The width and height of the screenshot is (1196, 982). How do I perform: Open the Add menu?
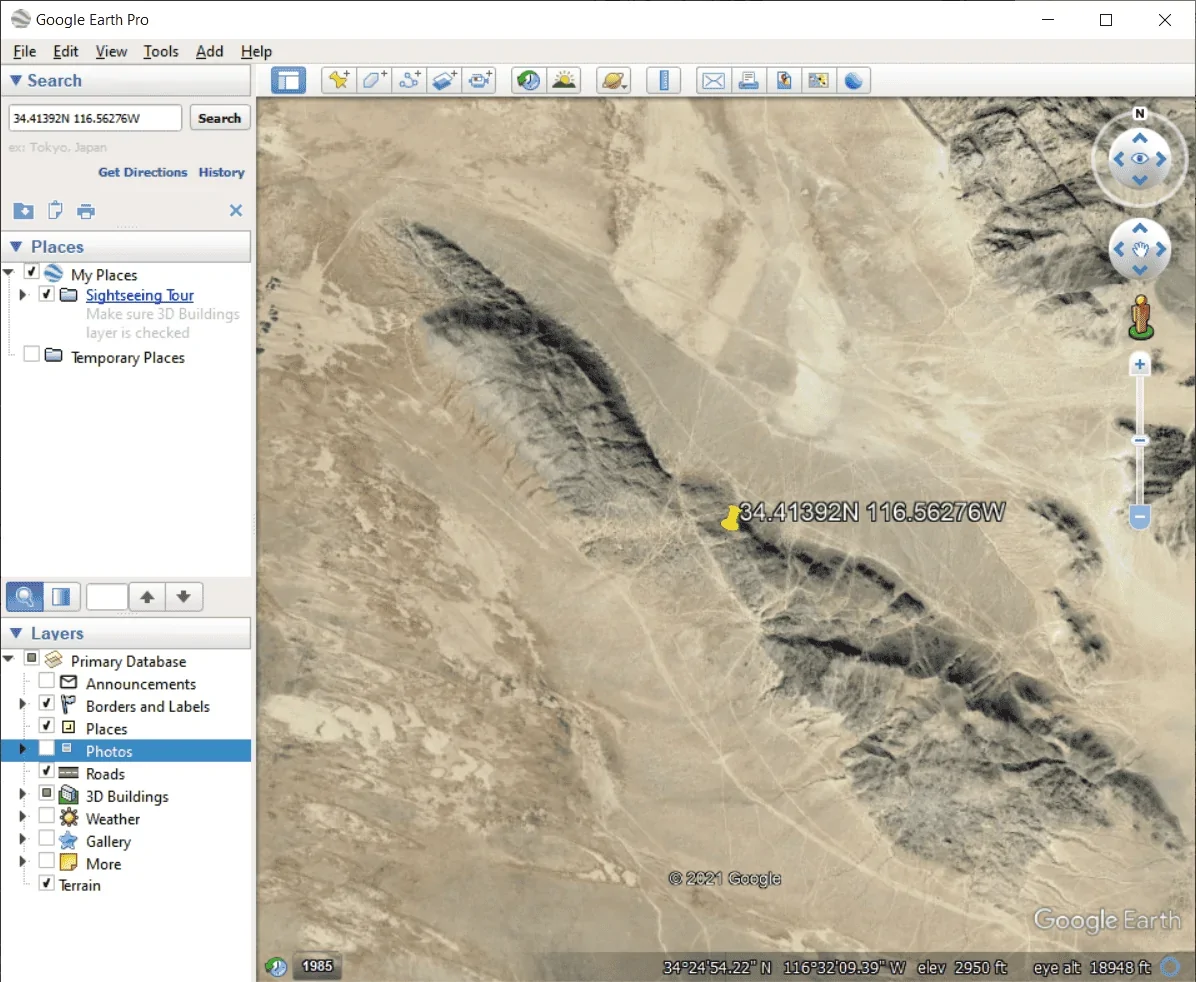pos(209,51)
